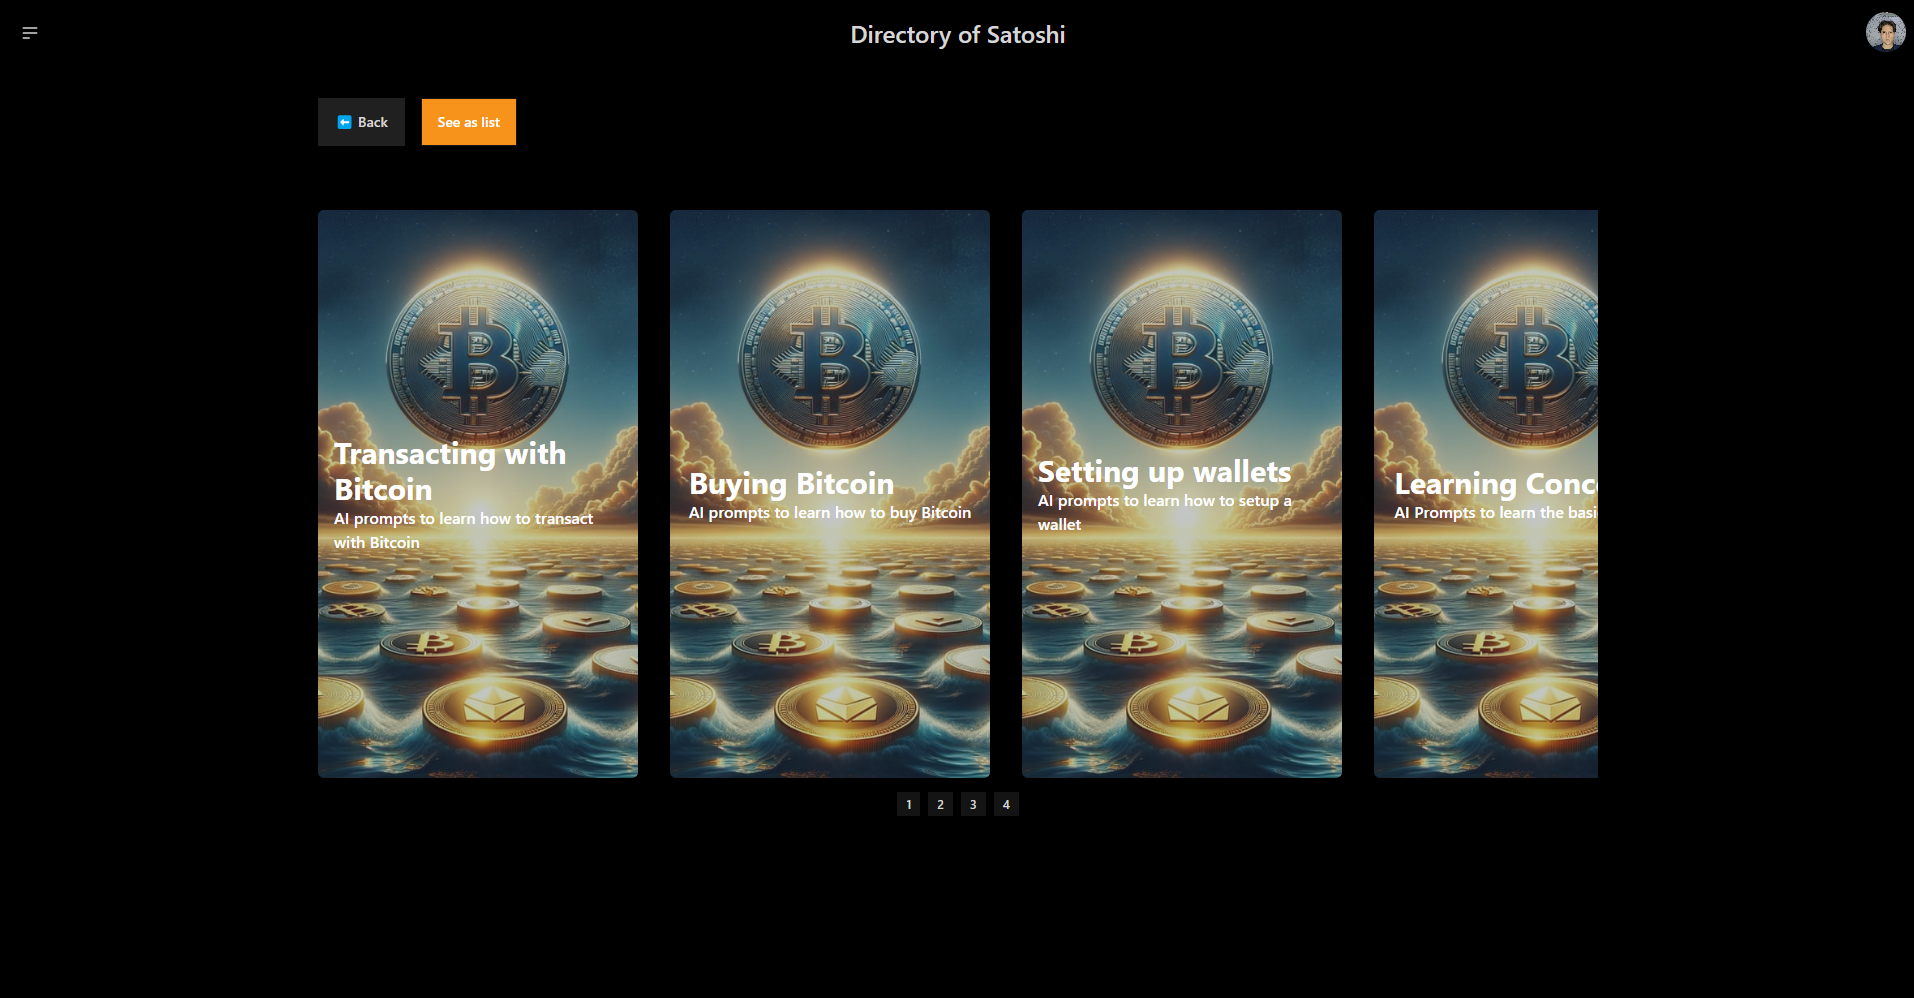Click the See as list button
This screenshot has height=998, width=1914.
(468, 122)
